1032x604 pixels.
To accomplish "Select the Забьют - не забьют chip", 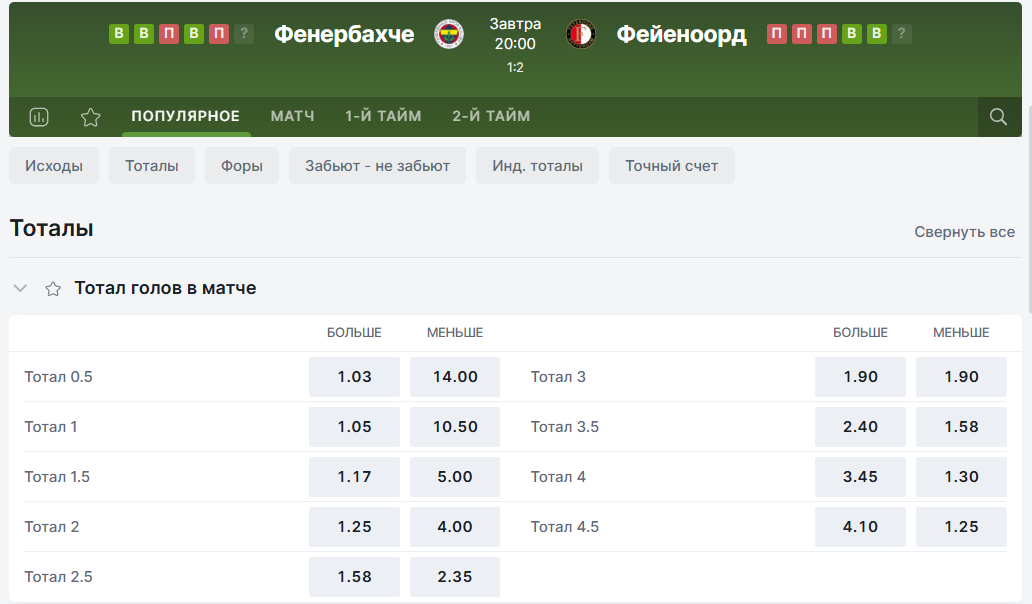I will (x=377, y=166).
